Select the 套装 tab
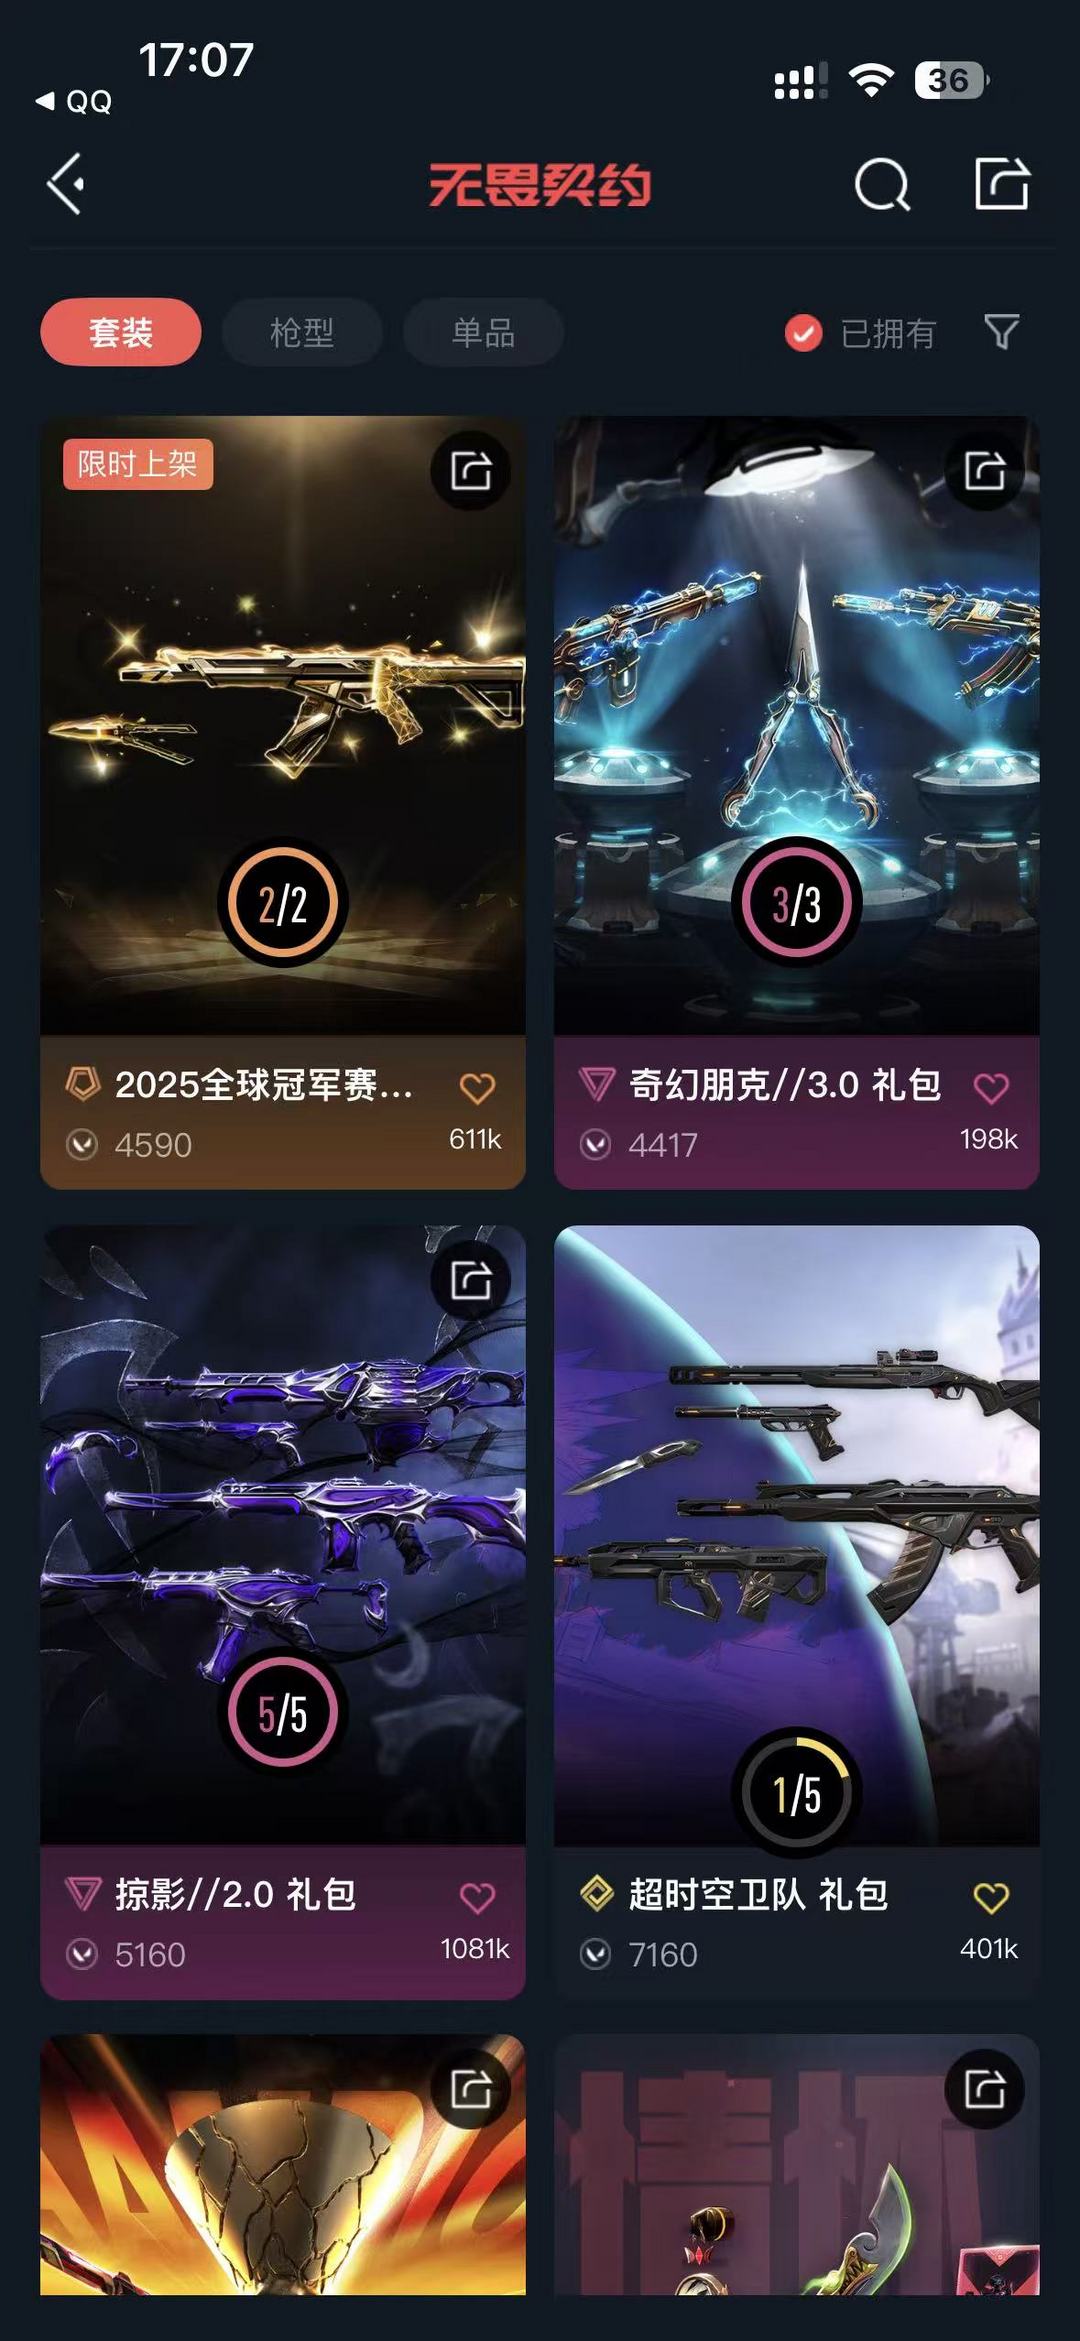 tap(120, 332)
